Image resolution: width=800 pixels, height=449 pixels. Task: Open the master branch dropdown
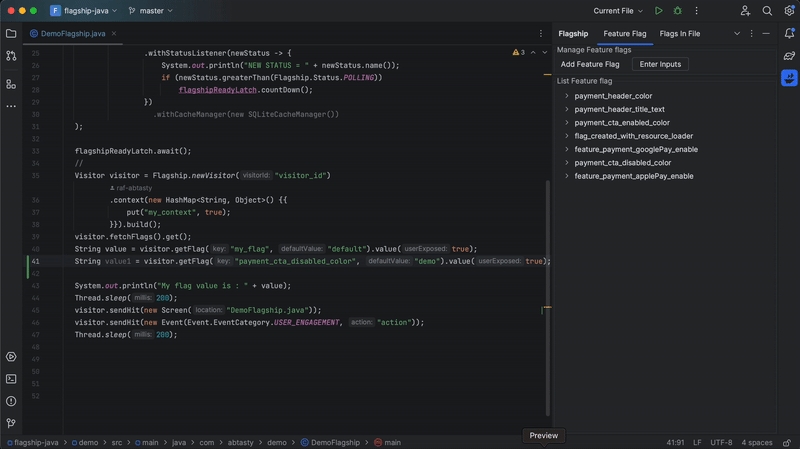[x=151, y=11]
